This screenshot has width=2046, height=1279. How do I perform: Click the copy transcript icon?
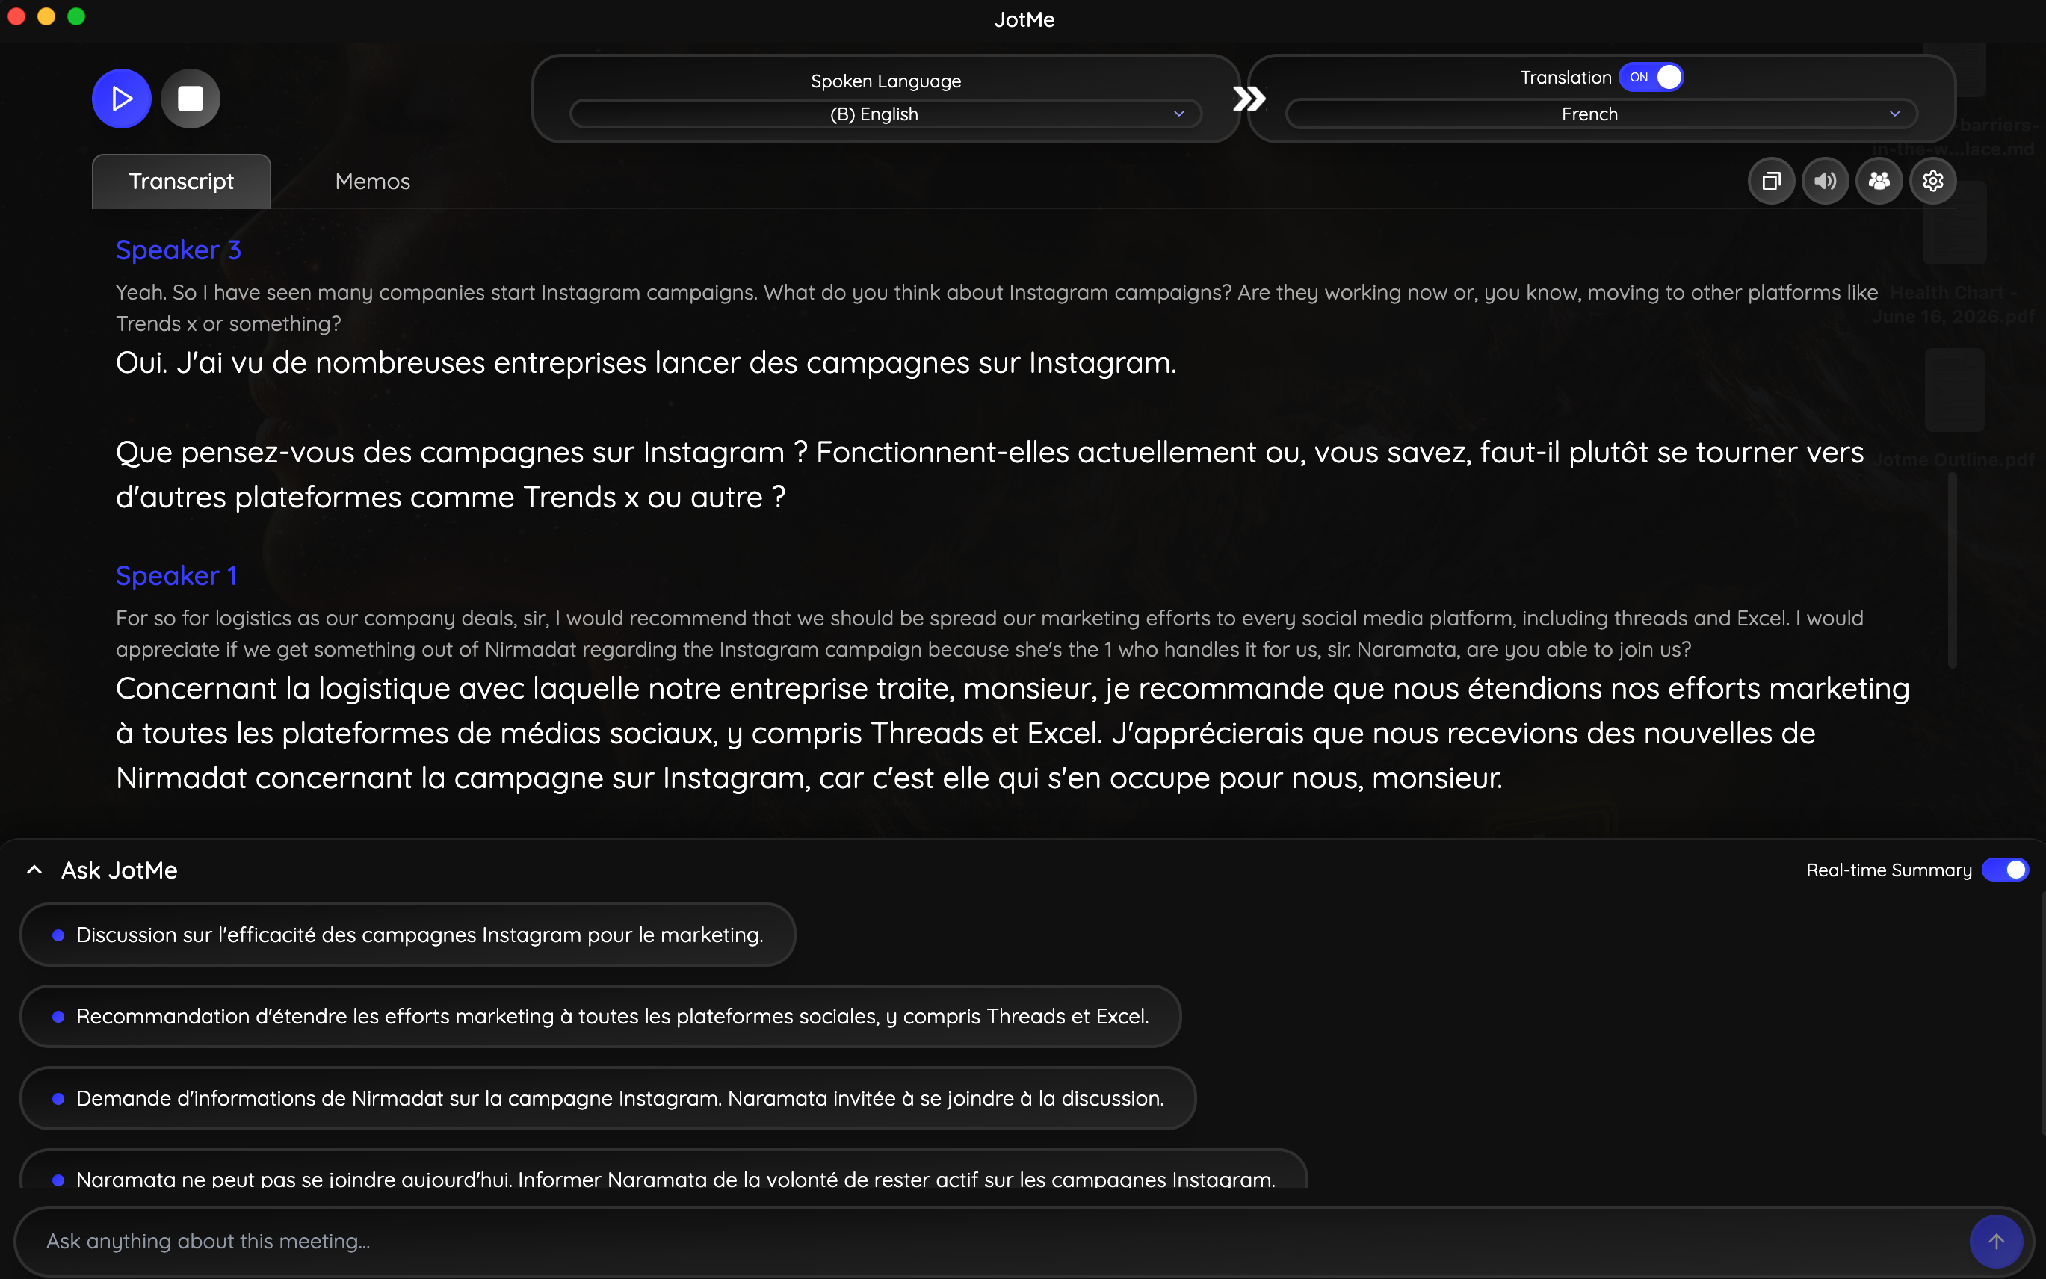click(x=1771, y=181)
